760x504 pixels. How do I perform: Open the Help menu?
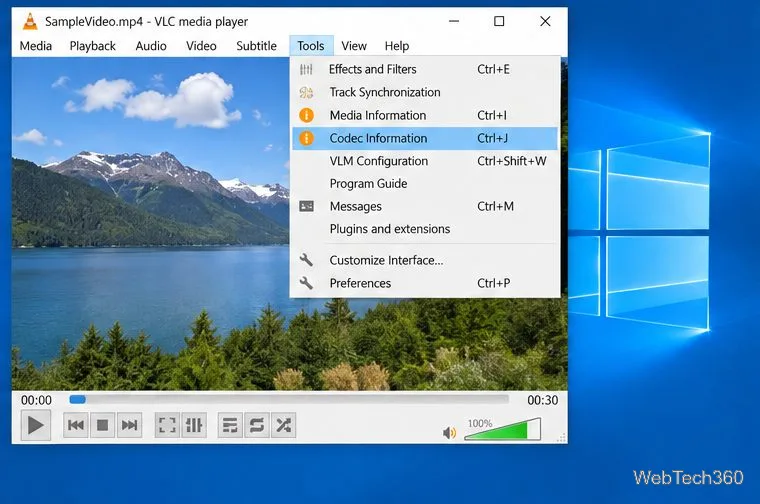tap(397, 46)
